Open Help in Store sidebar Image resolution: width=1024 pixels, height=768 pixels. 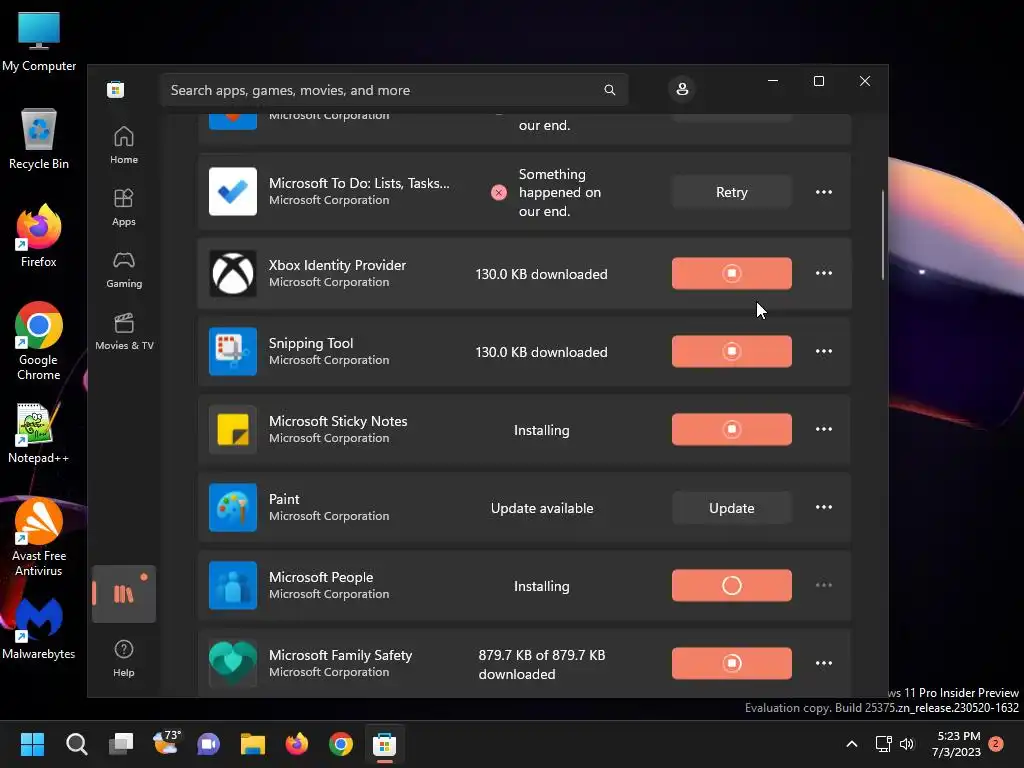(123, 658)
